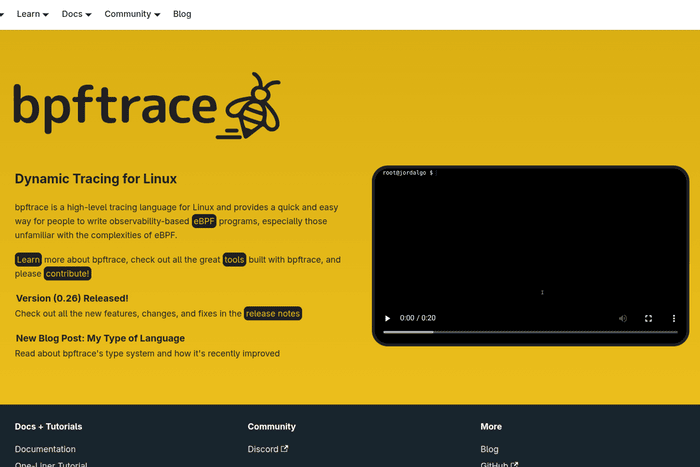Click the bpftrace bee logo
Image resolution: width=700 pixels, height=467 pixels.
click(x=147, y=106)
